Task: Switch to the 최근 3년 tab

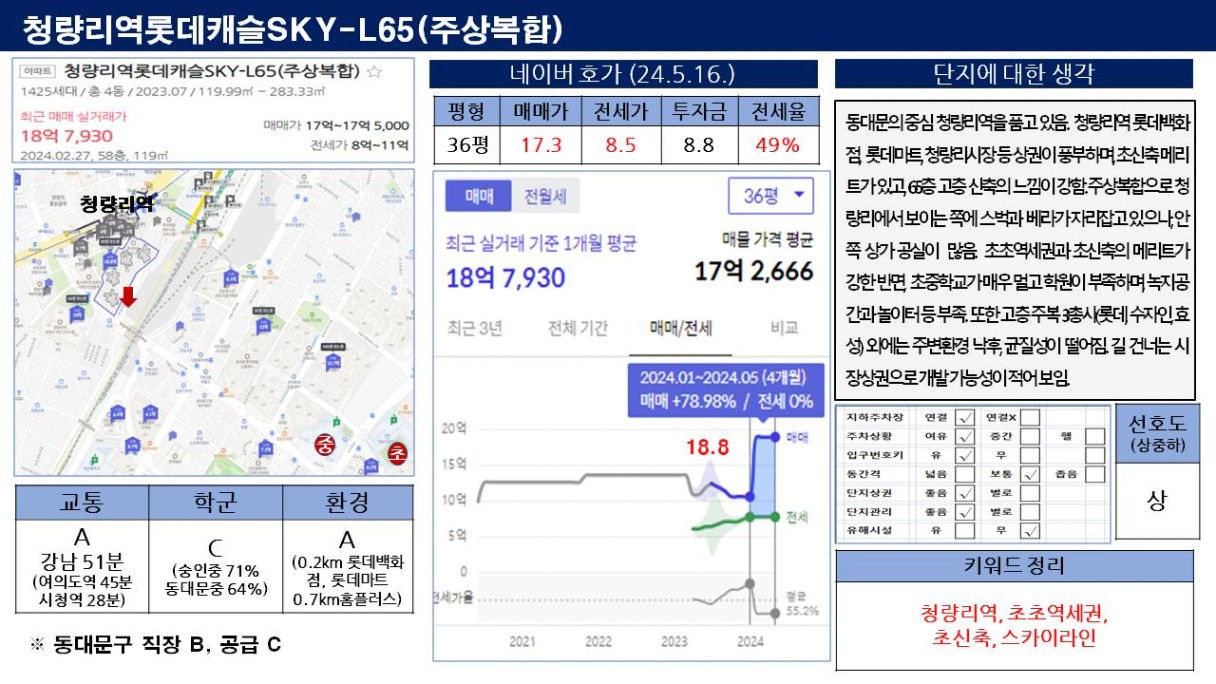Action: tap(475, 329)
